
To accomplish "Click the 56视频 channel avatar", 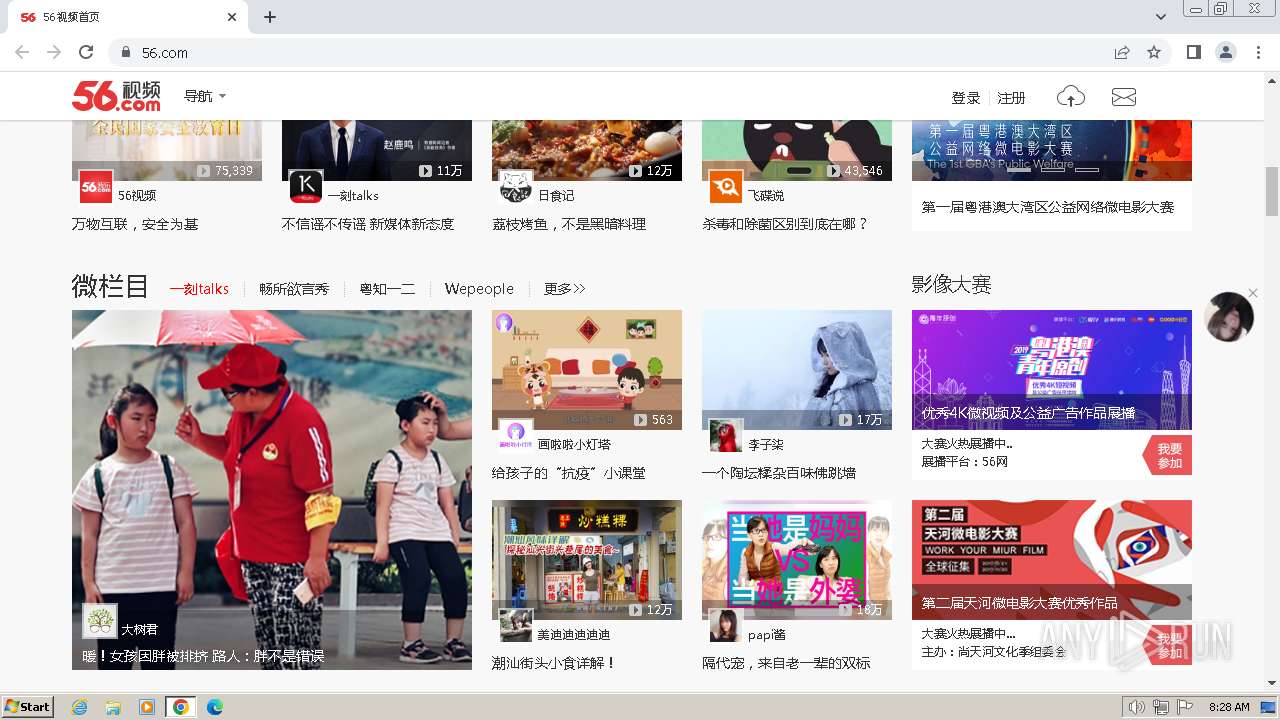I will pyautogui.click(x=96, y=187).
